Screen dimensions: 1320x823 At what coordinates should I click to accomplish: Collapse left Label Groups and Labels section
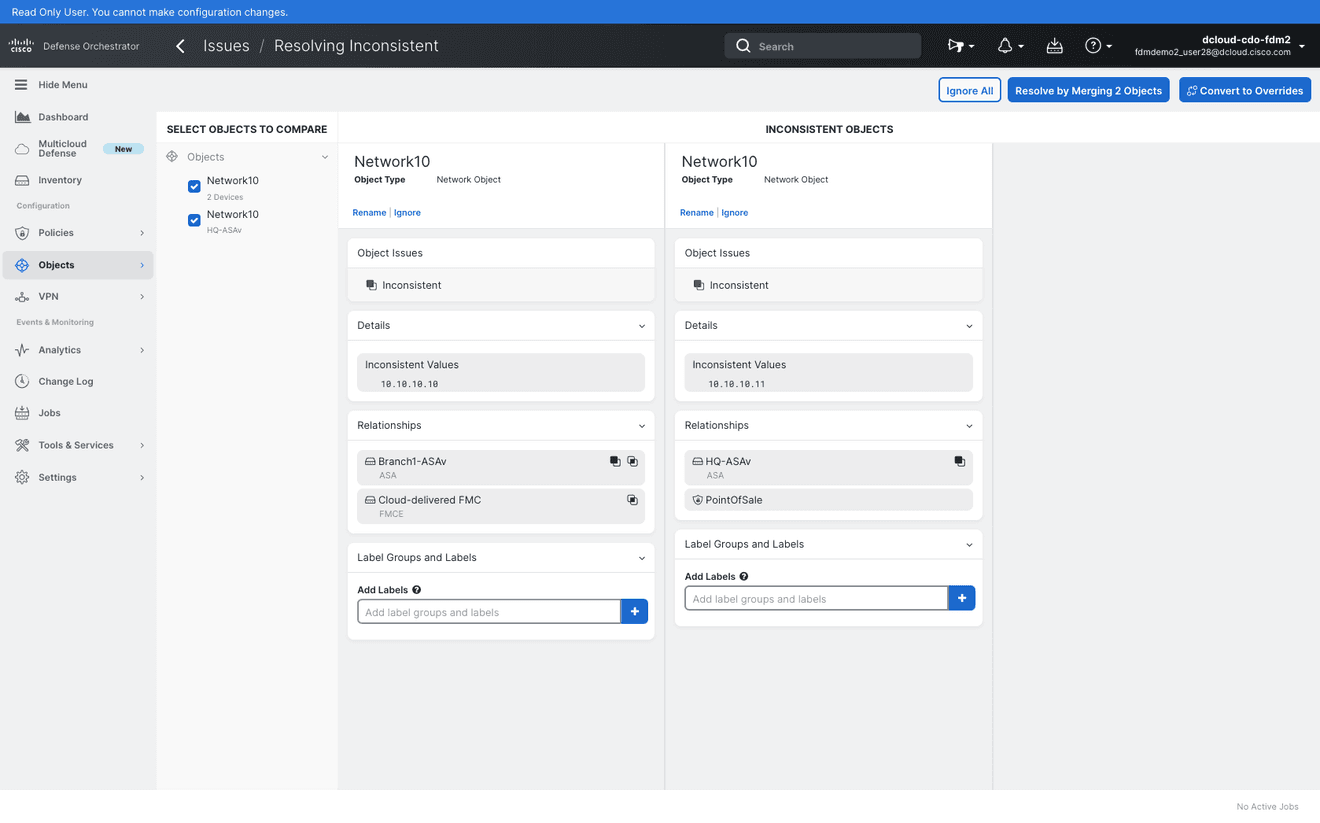click(642, 558)
